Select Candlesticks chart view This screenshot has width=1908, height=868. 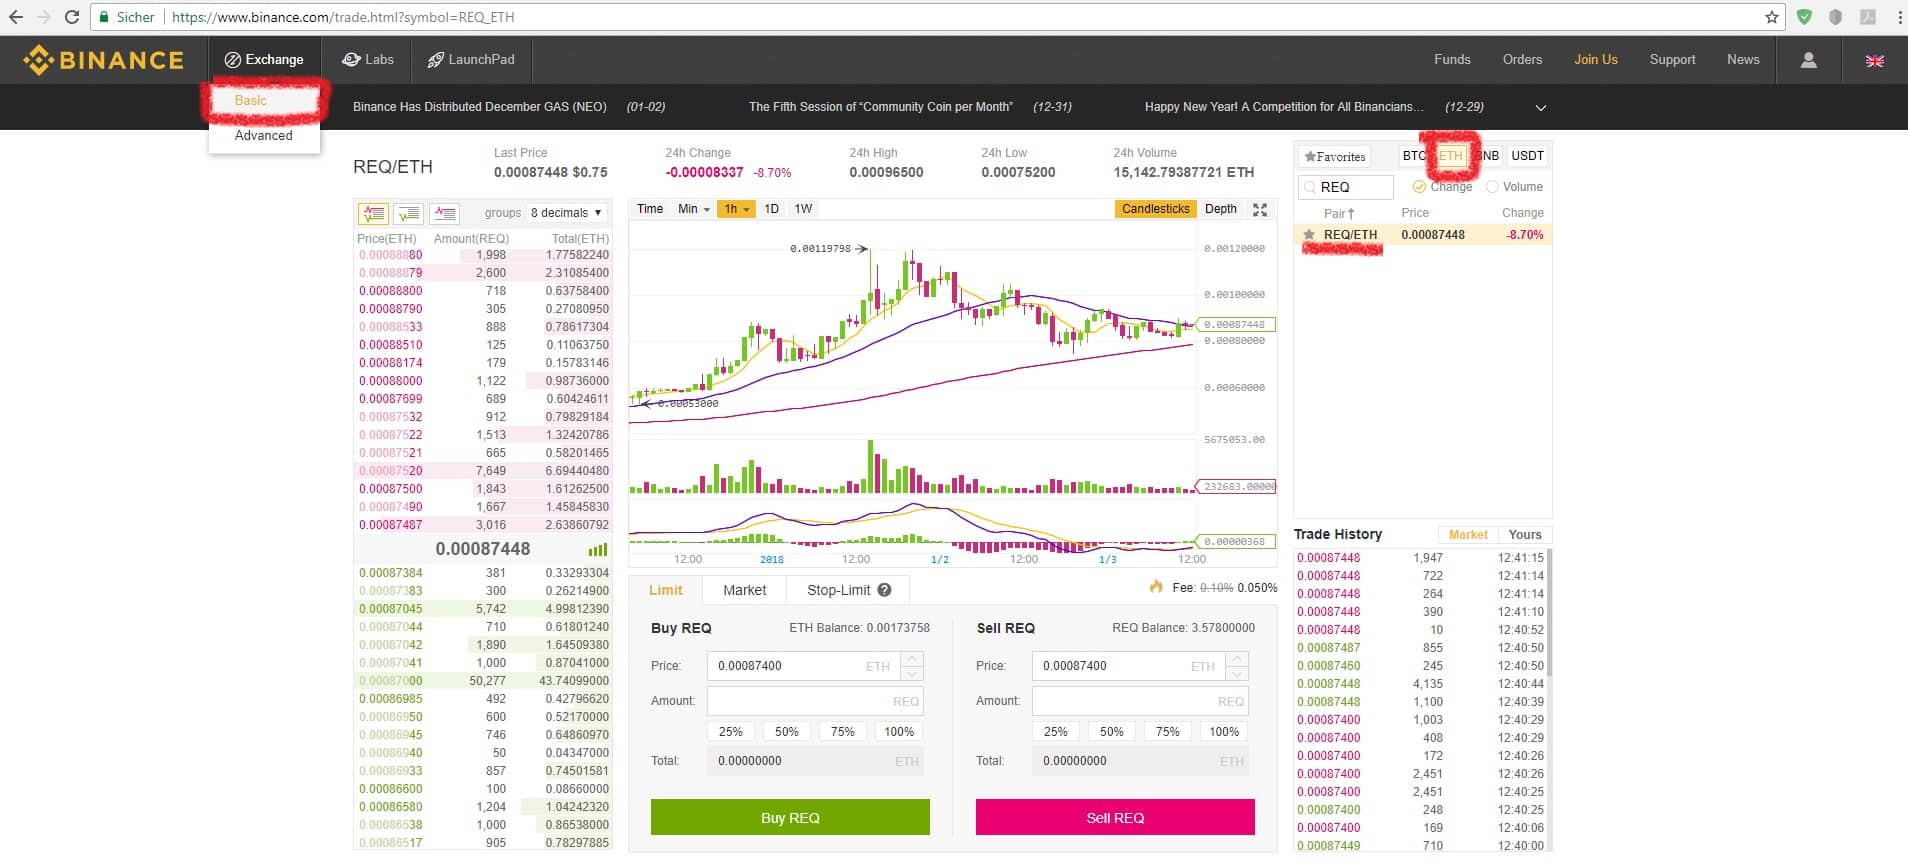(1155, 209)
